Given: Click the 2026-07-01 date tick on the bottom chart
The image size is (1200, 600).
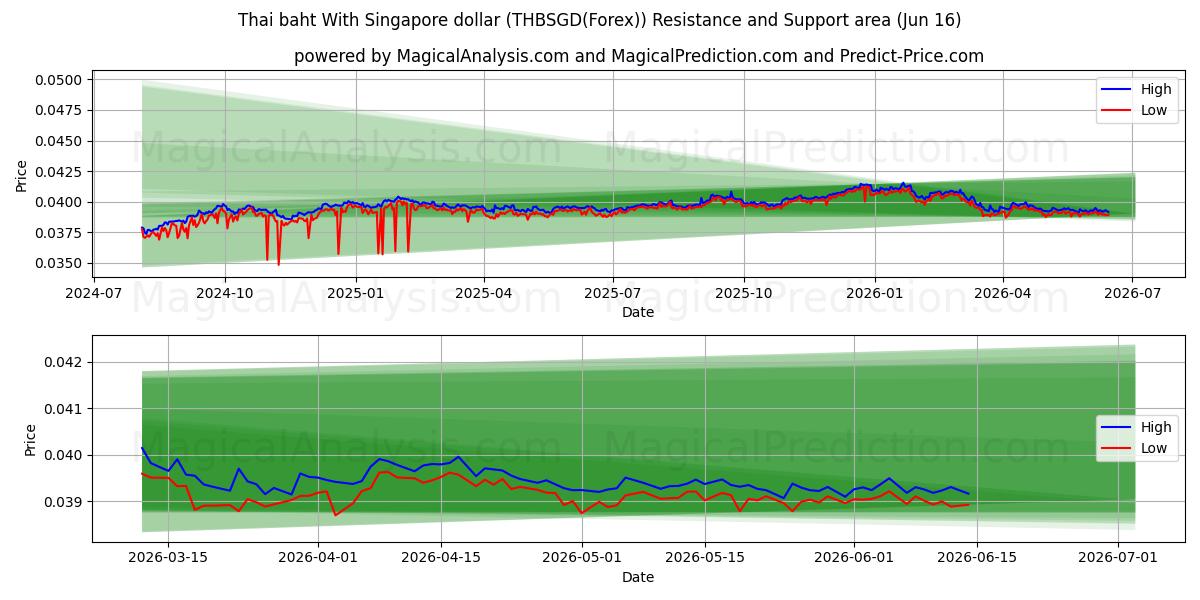Looking at the screenshot, I should [x=1120, y=558].
